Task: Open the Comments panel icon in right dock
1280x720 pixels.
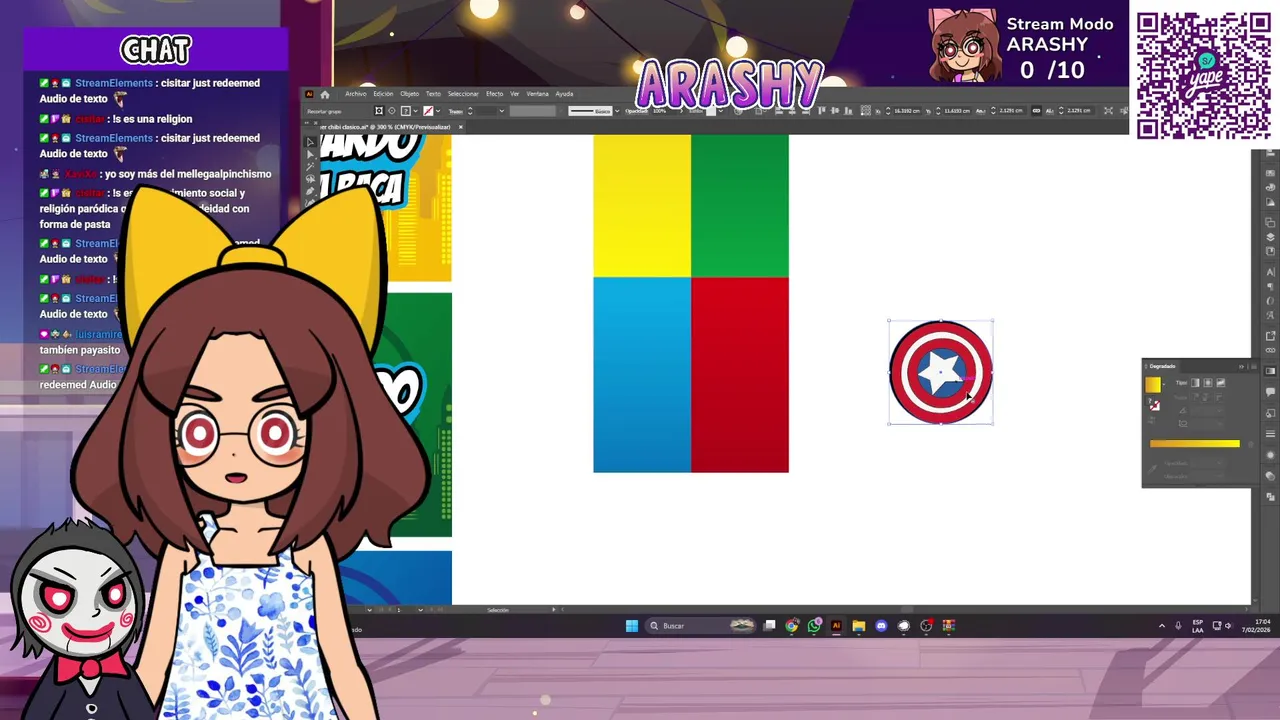Action: click(1271, 392)
